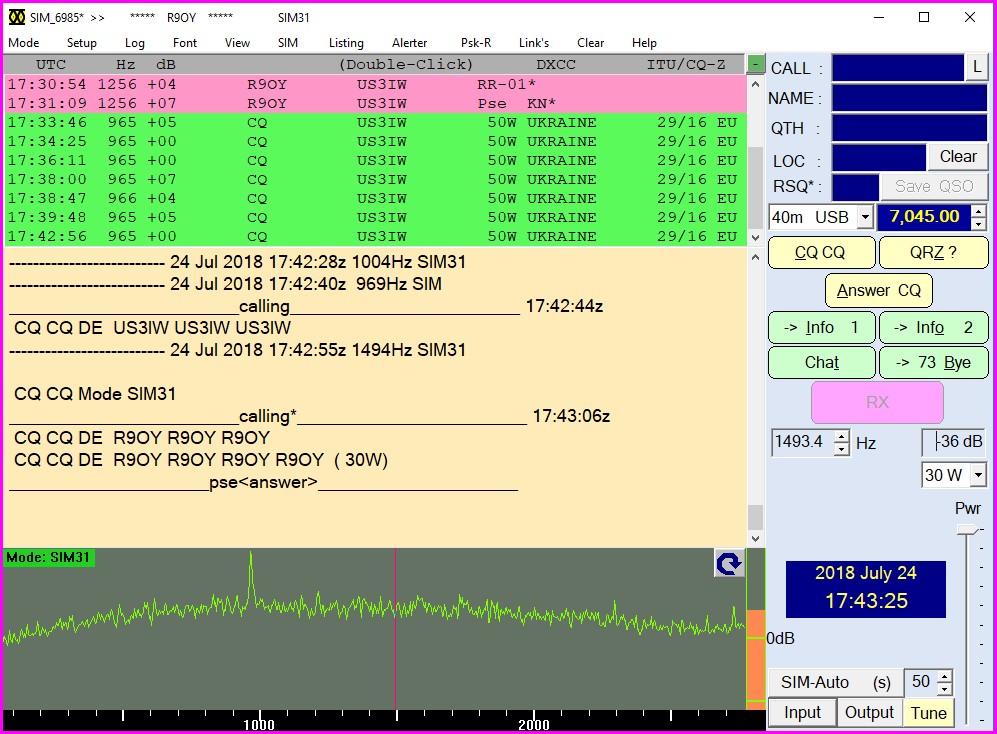Increase the Hz frequency spinner value
This screenshot has height=734, width=997.
tap(841, 436)
